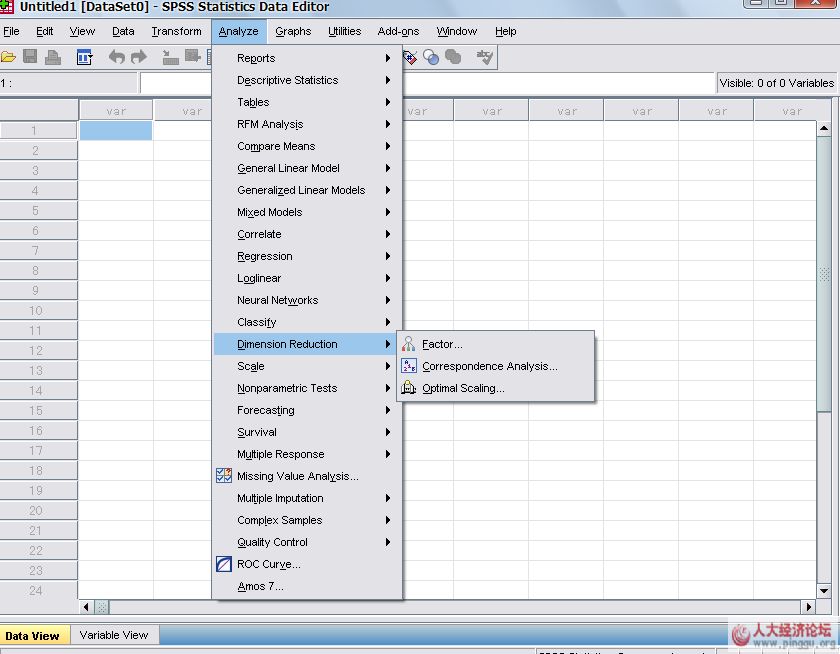This screenshot has height=654, width=840.
Task: Click the Print toolbar icon
Action: click(52, 57)
